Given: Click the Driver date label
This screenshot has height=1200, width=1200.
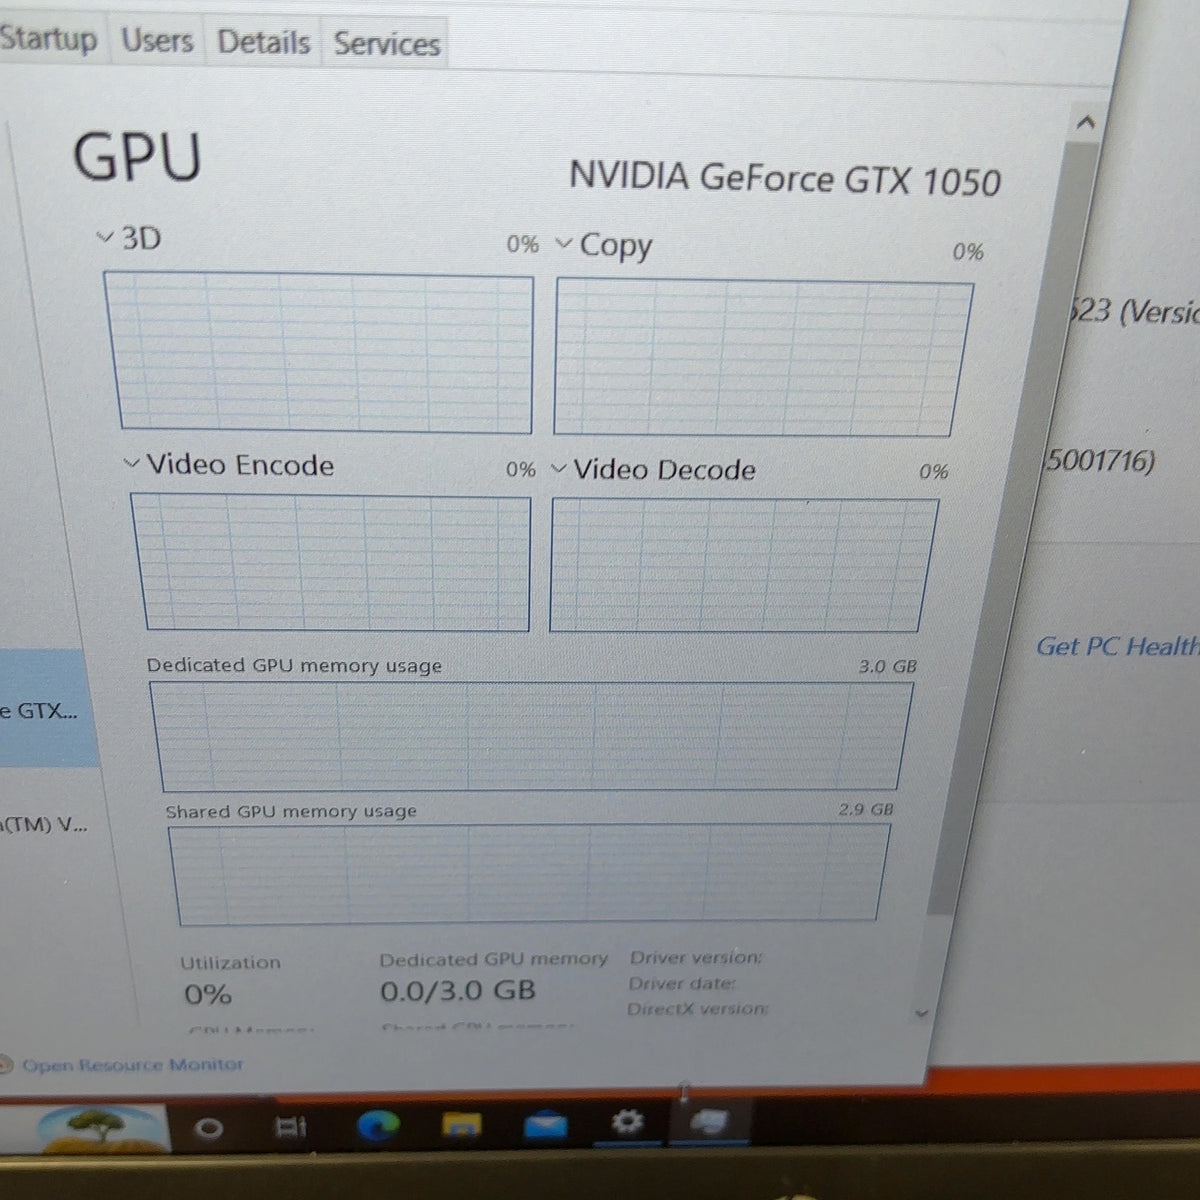Looking at the screenshot, I should pyautogui.click(x=682, y=983).
